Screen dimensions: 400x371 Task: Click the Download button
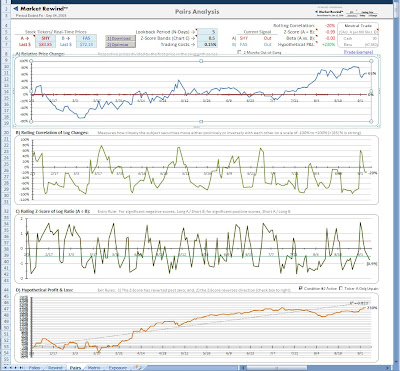click(x=120, y=38)
